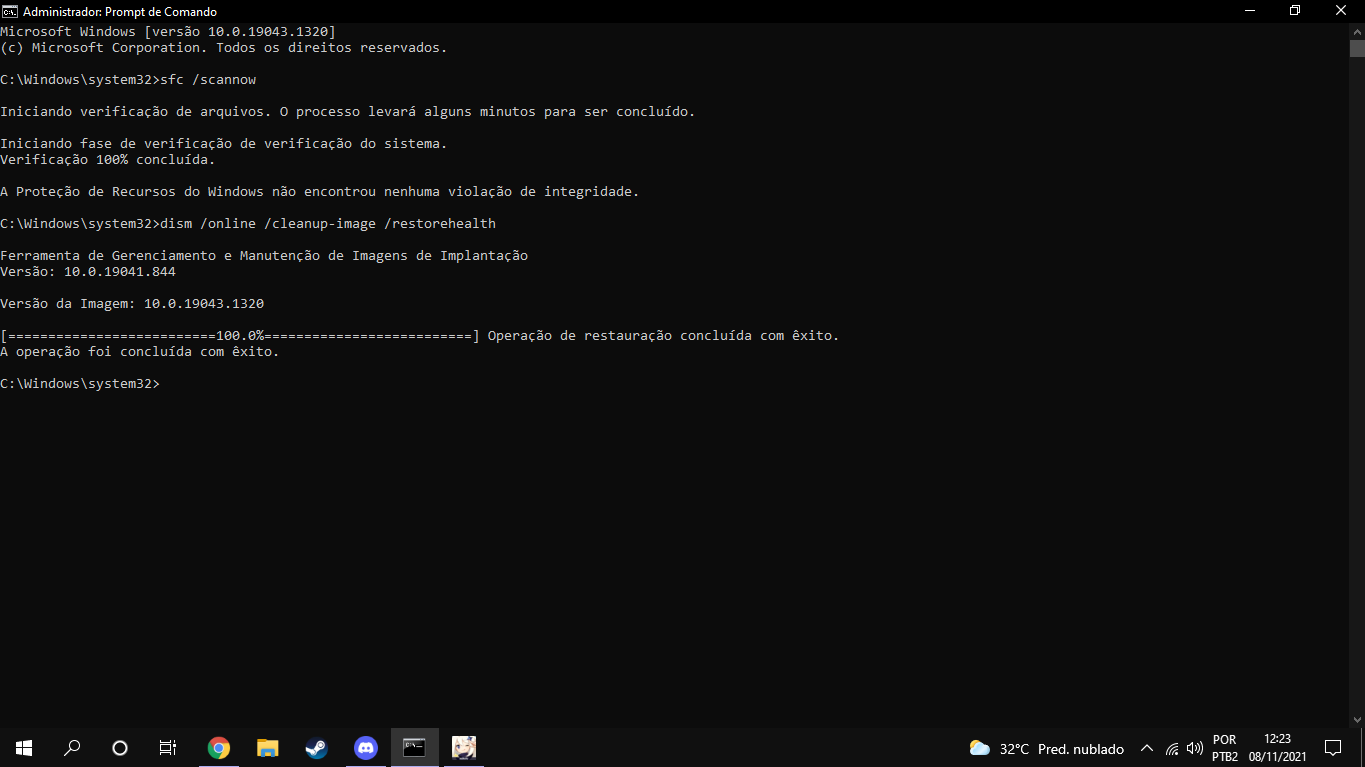The width and height of the screenshot is (1365, 767).
Task: Launch Cortana from the taskbar circle icon
Action: 120,748
